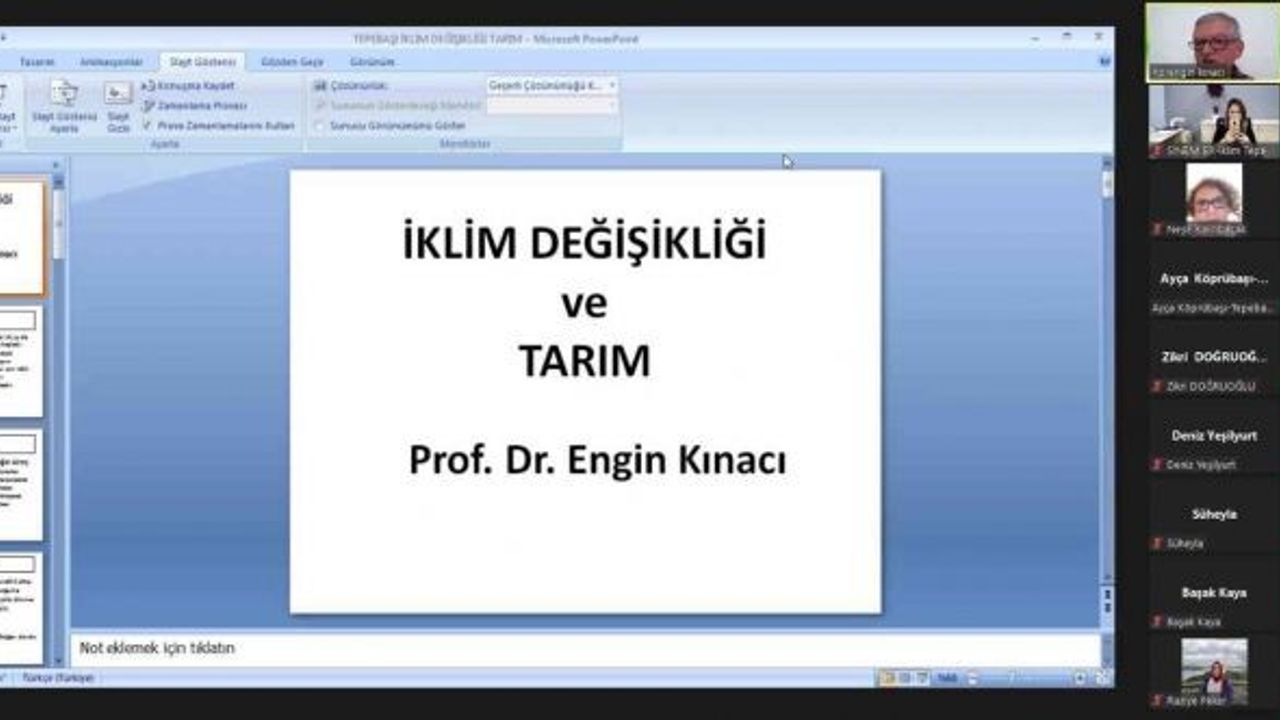This screenshot has width=1280, height=720.
Task: Enable Sunucu Görünümünü Göster checkbox
Action: [320, 126]
